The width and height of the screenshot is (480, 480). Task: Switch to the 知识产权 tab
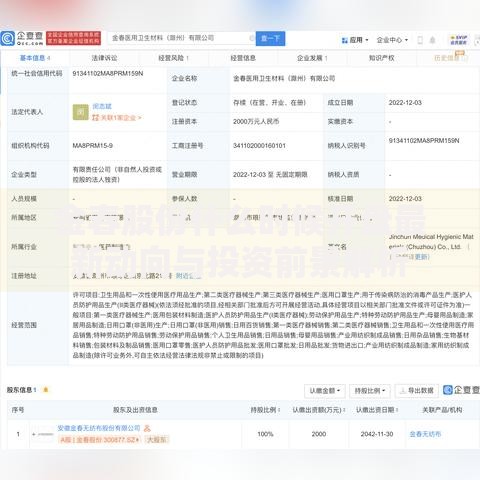click(381, 58)
